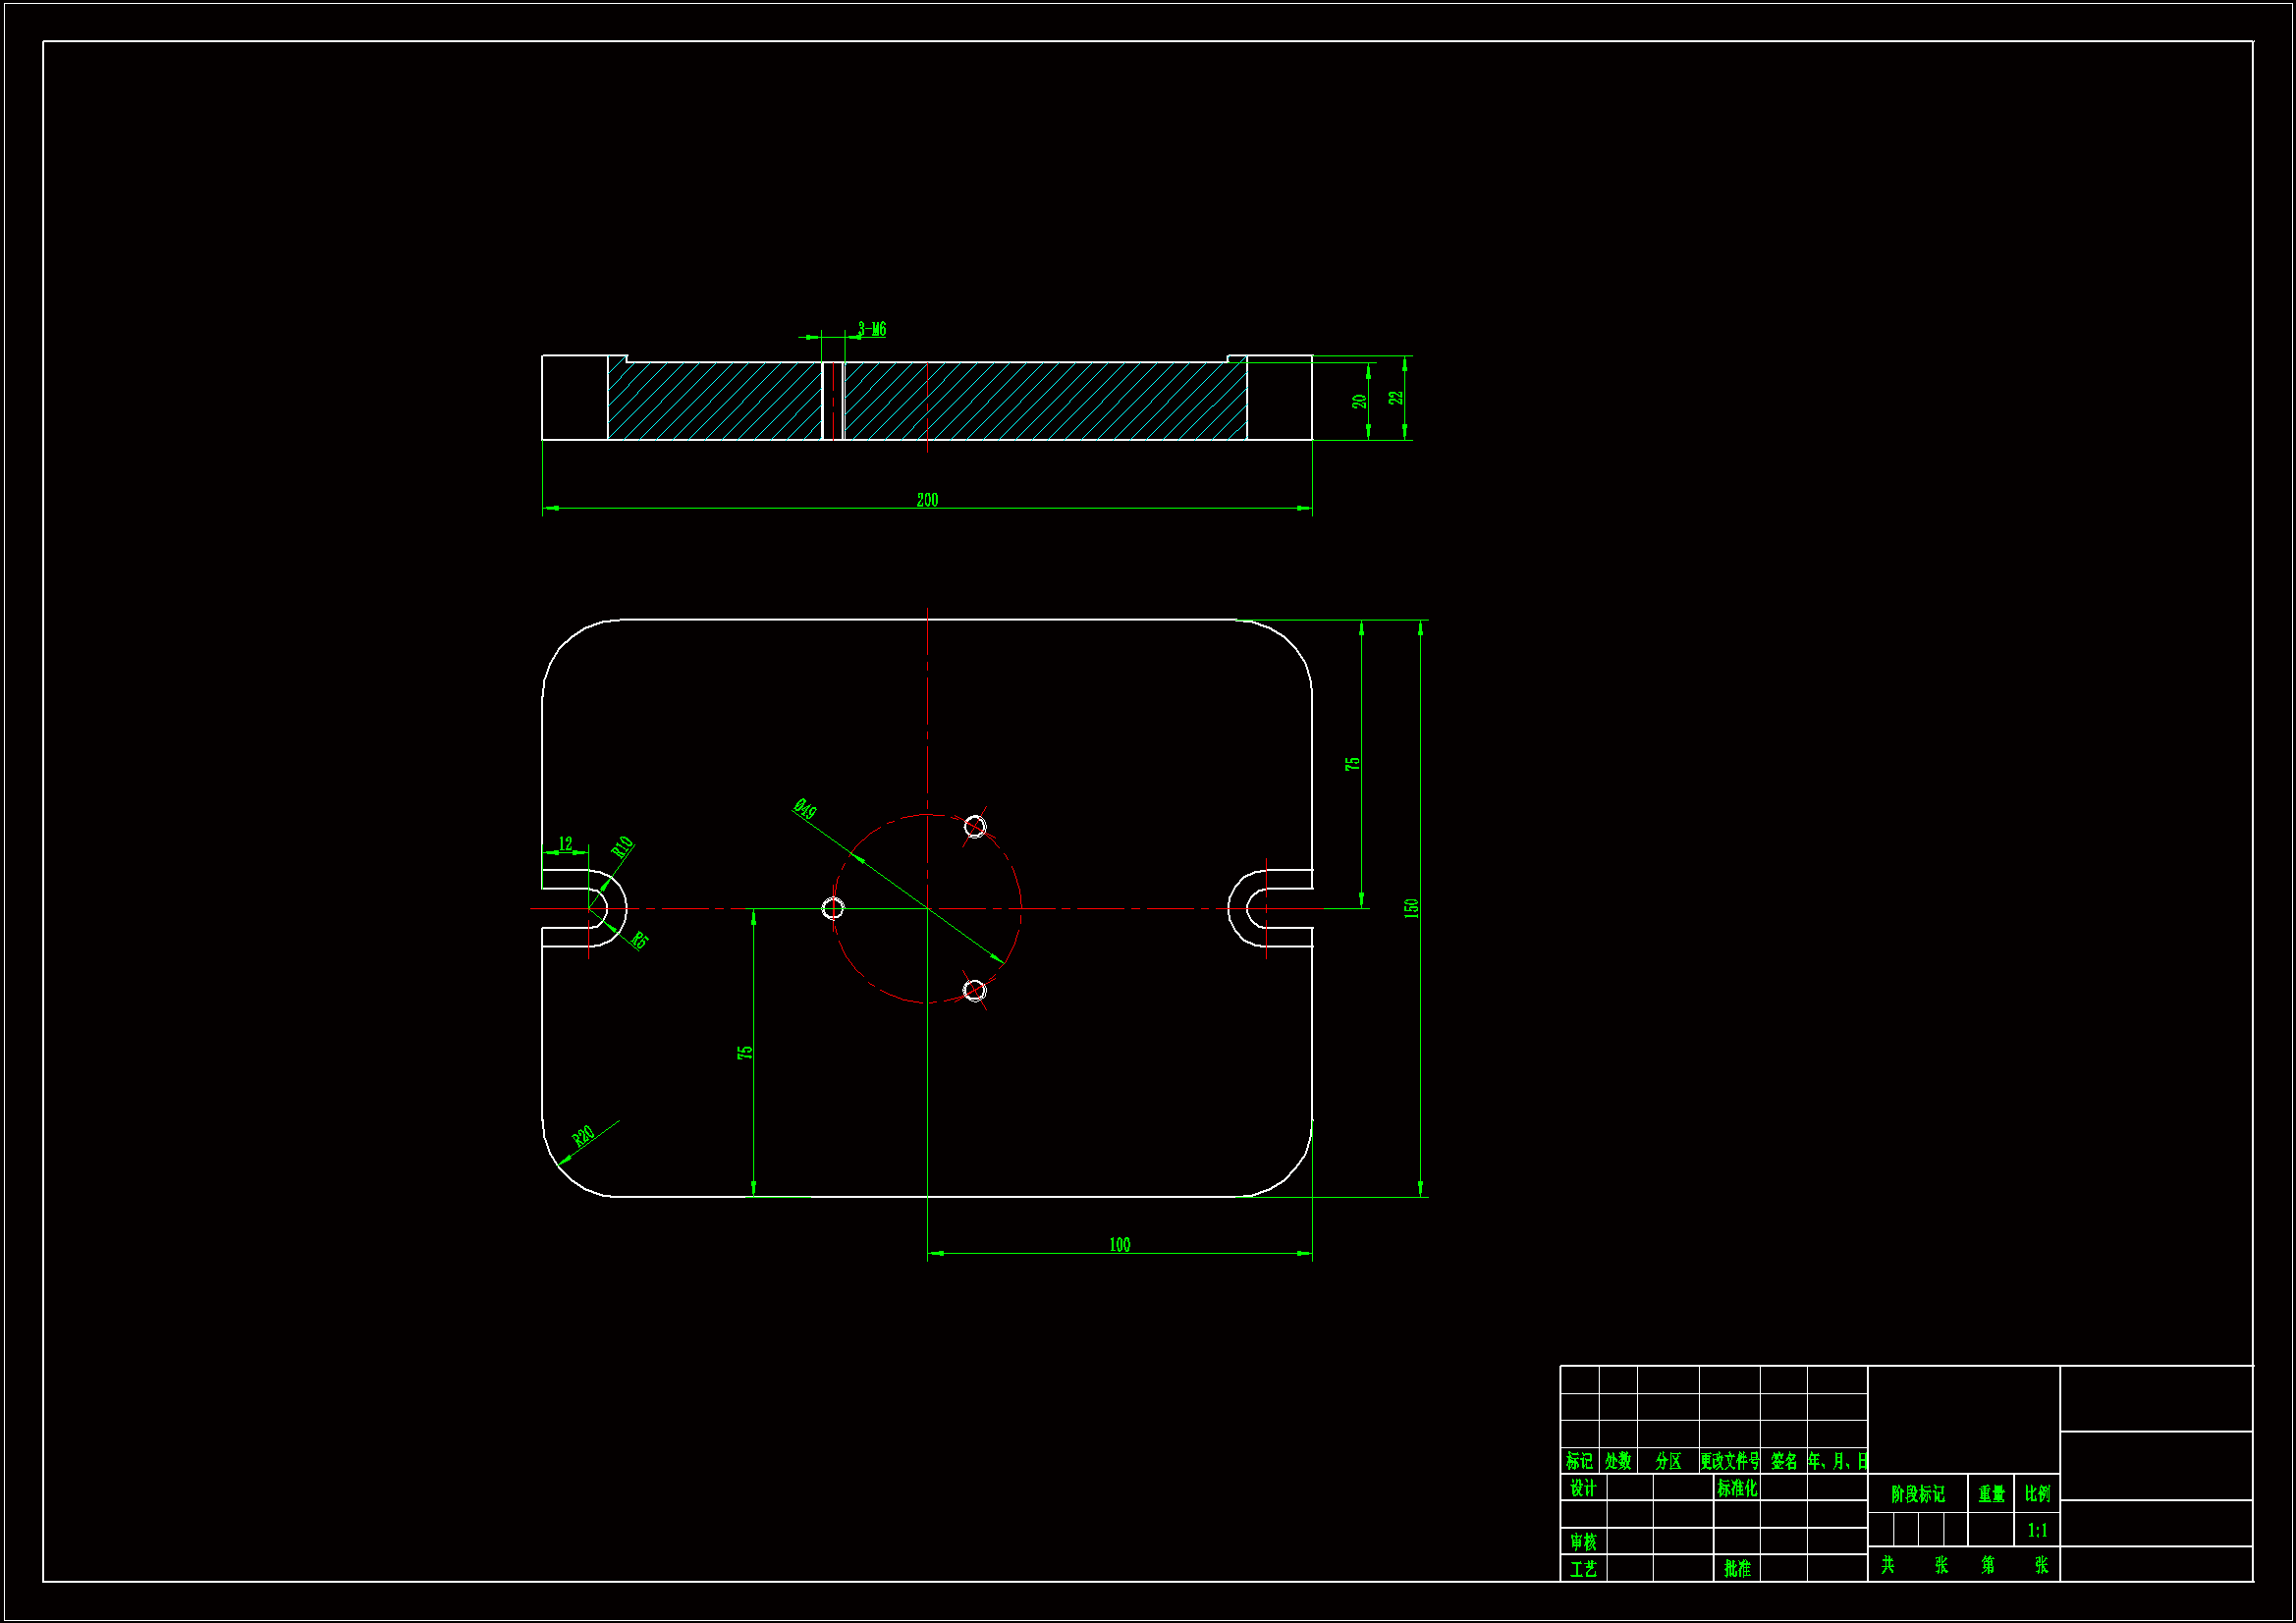Click the 批准 title block label

point(1737,1569)
